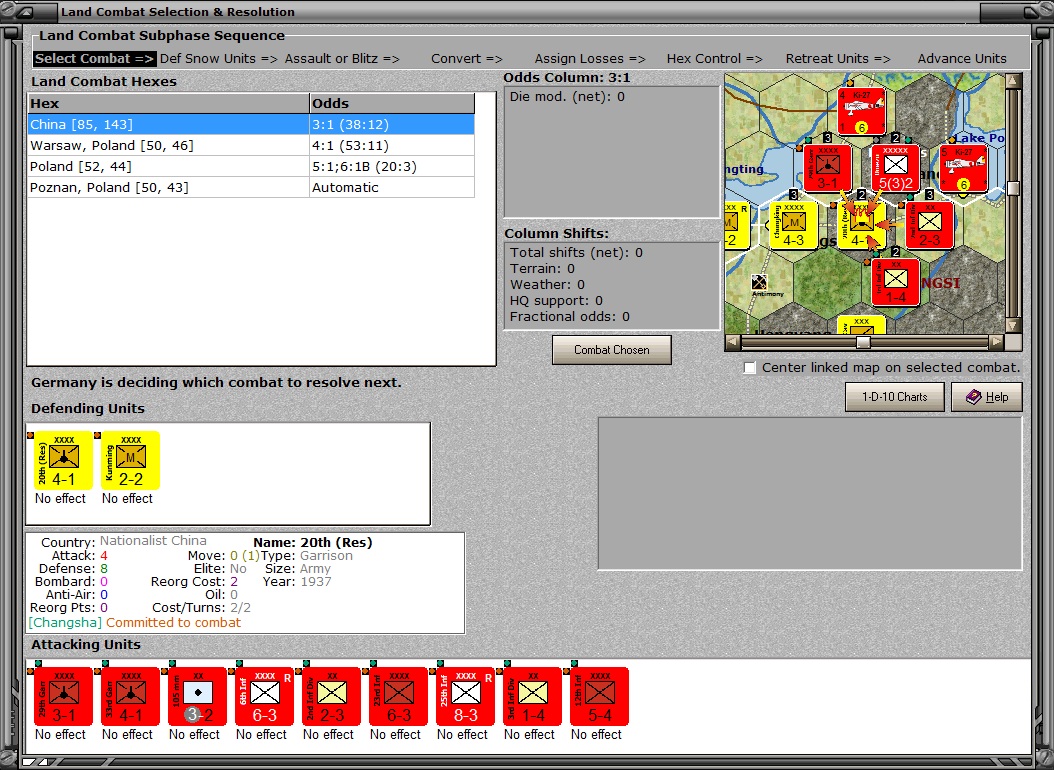The width and height of the screenshot is (1054, 770).
Task: Click the book icon on Help button
Action: click(x=973, y=397)
